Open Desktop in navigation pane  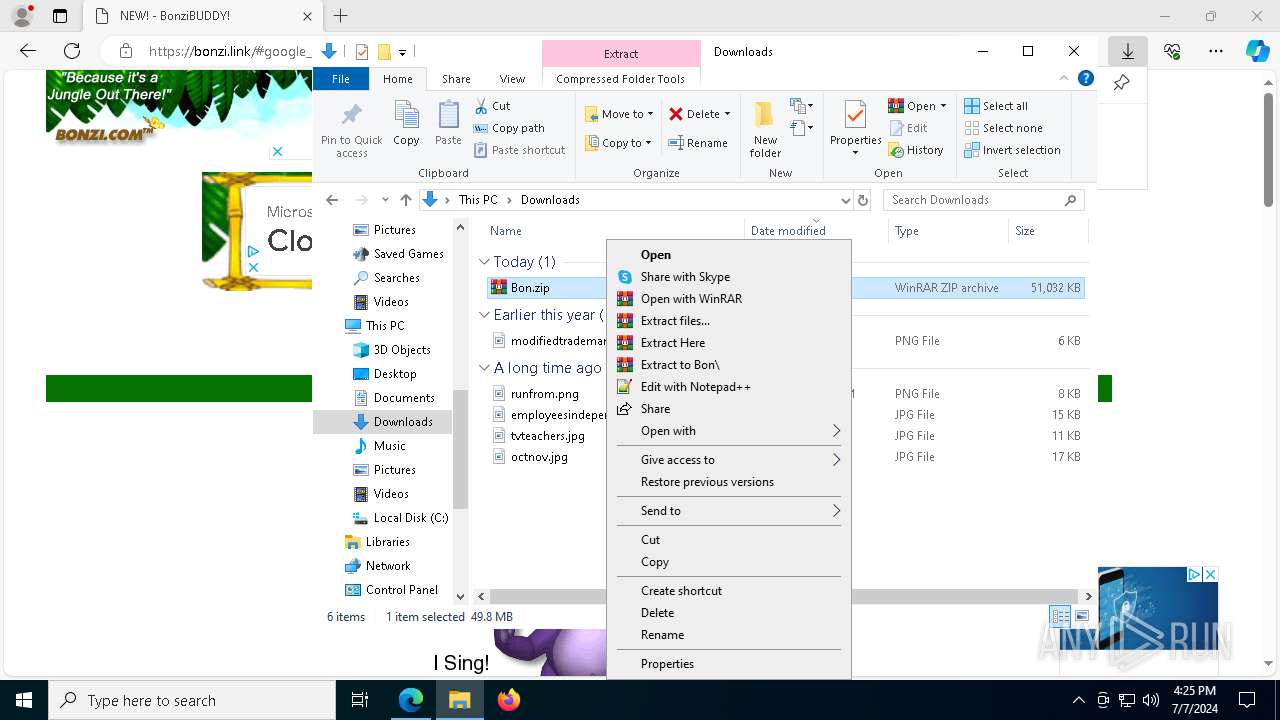394,374
